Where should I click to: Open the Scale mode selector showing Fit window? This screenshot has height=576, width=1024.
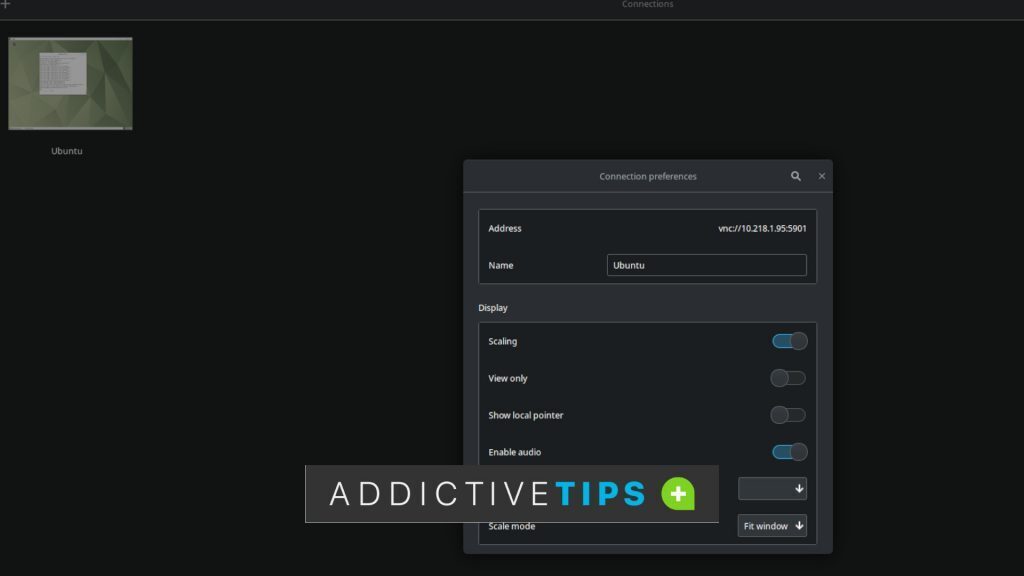pos(771,525)
